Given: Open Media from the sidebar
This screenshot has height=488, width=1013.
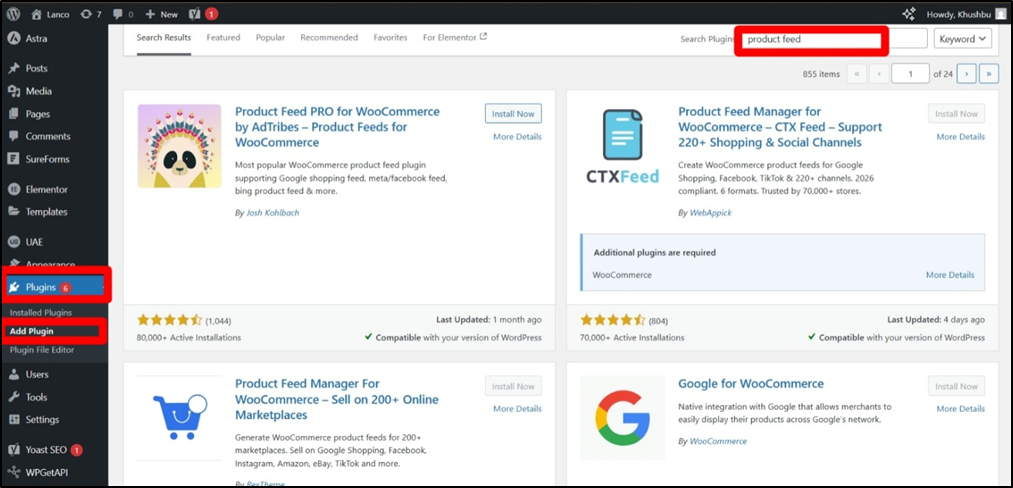Looking at the screenshot, I should click(38, 91).
